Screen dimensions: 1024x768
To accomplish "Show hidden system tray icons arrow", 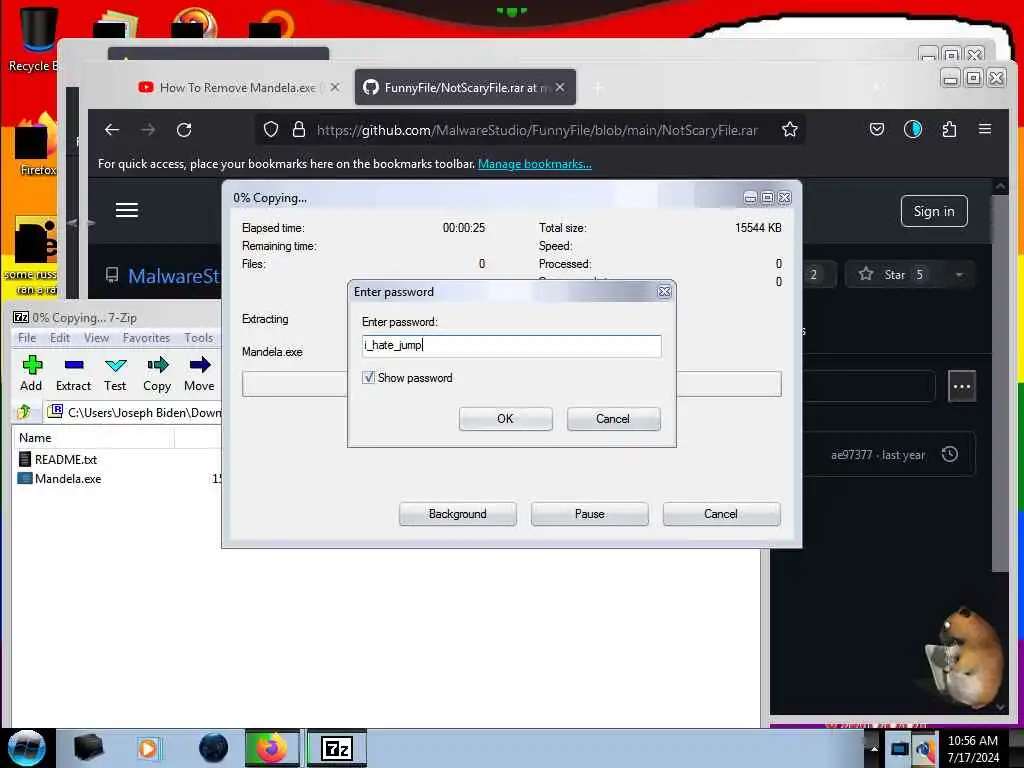I will tap(874, 748).
